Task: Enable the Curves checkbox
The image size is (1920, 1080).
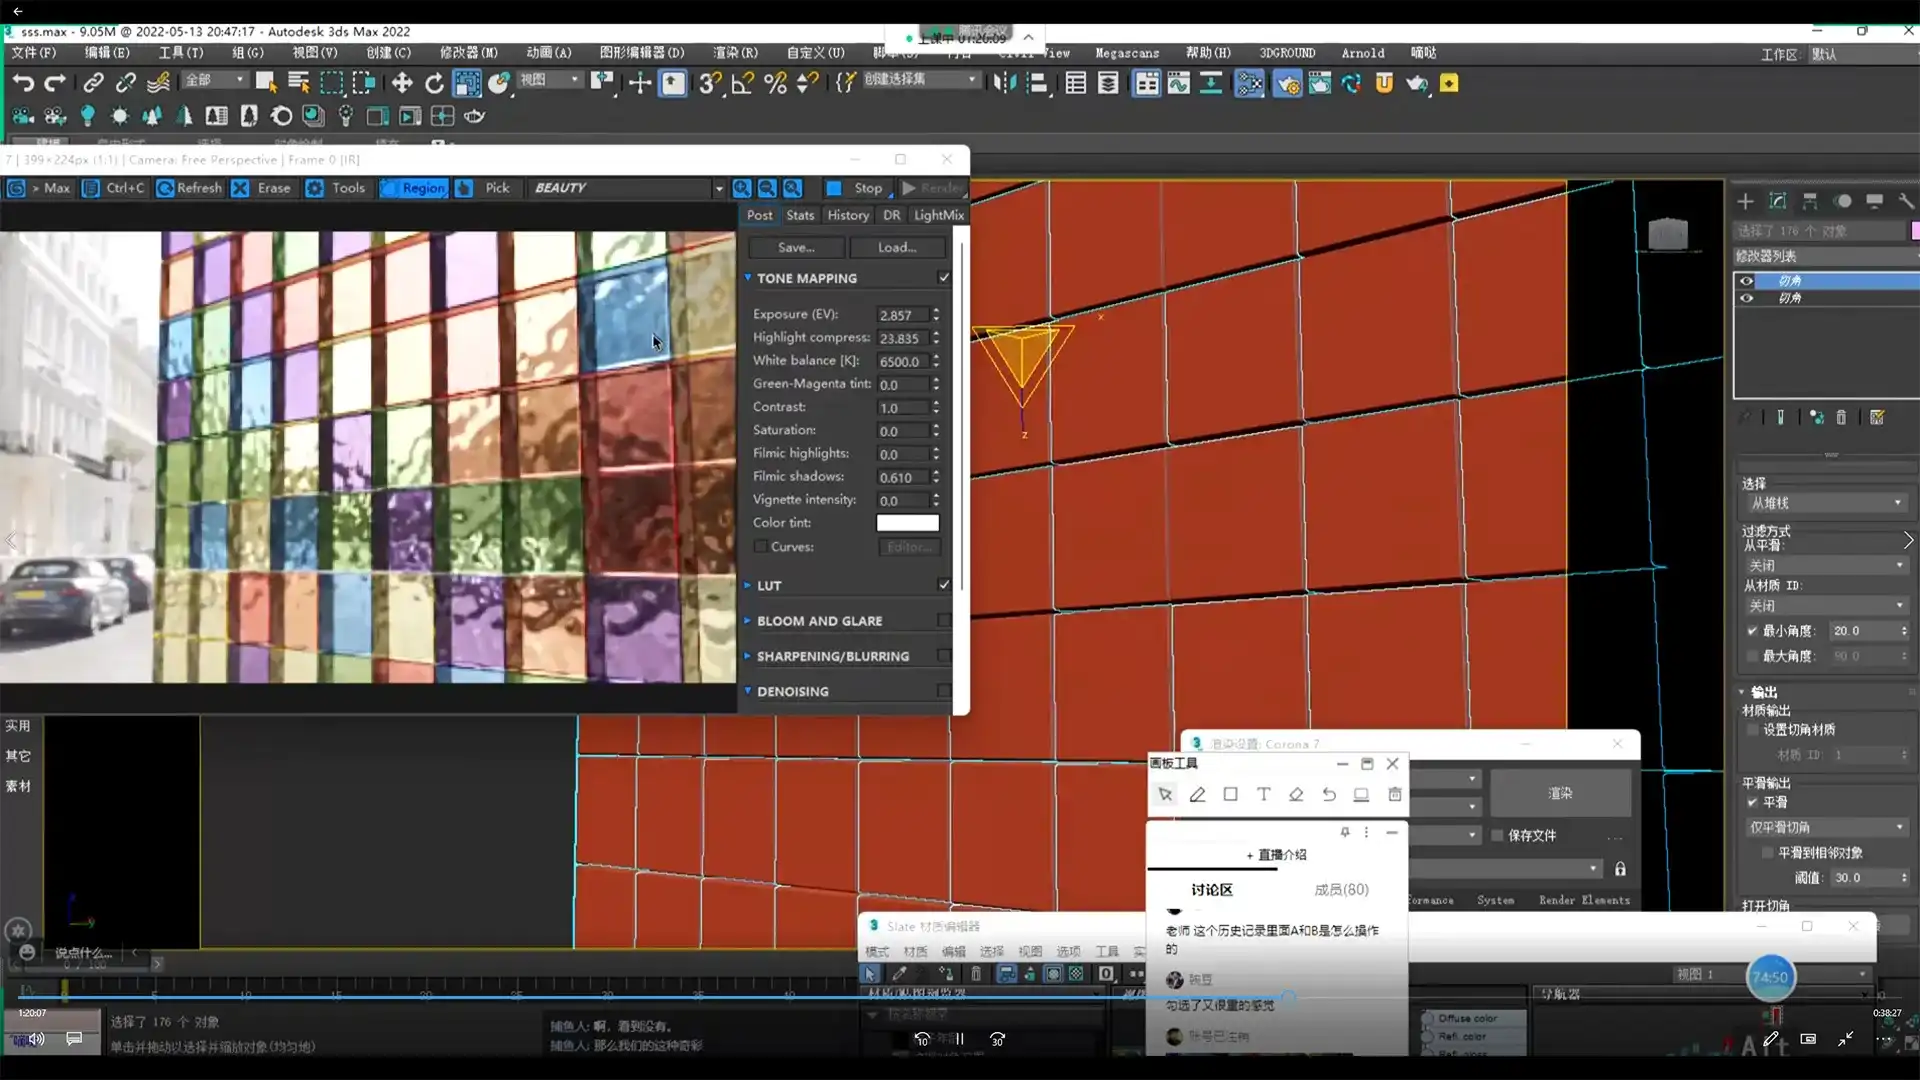Action: (761, 547)
